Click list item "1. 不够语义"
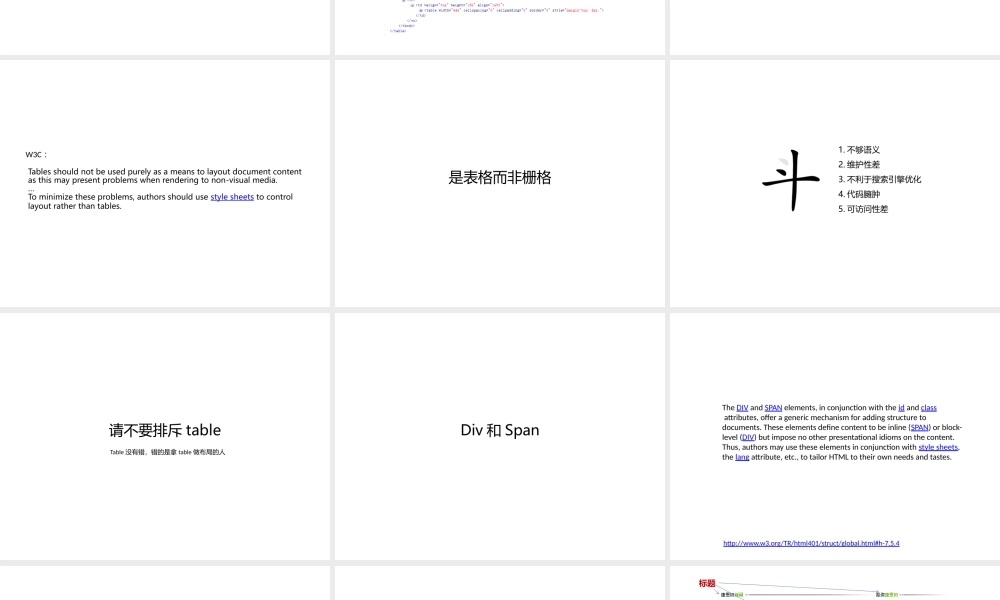The width and height of the screenshot is (1000, 600). coord(859,149)
